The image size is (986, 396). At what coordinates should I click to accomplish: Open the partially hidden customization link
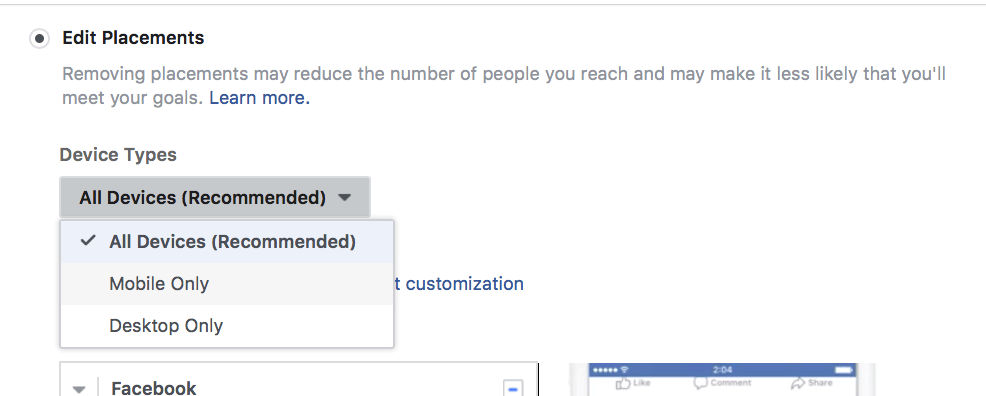tap(459, 283)
